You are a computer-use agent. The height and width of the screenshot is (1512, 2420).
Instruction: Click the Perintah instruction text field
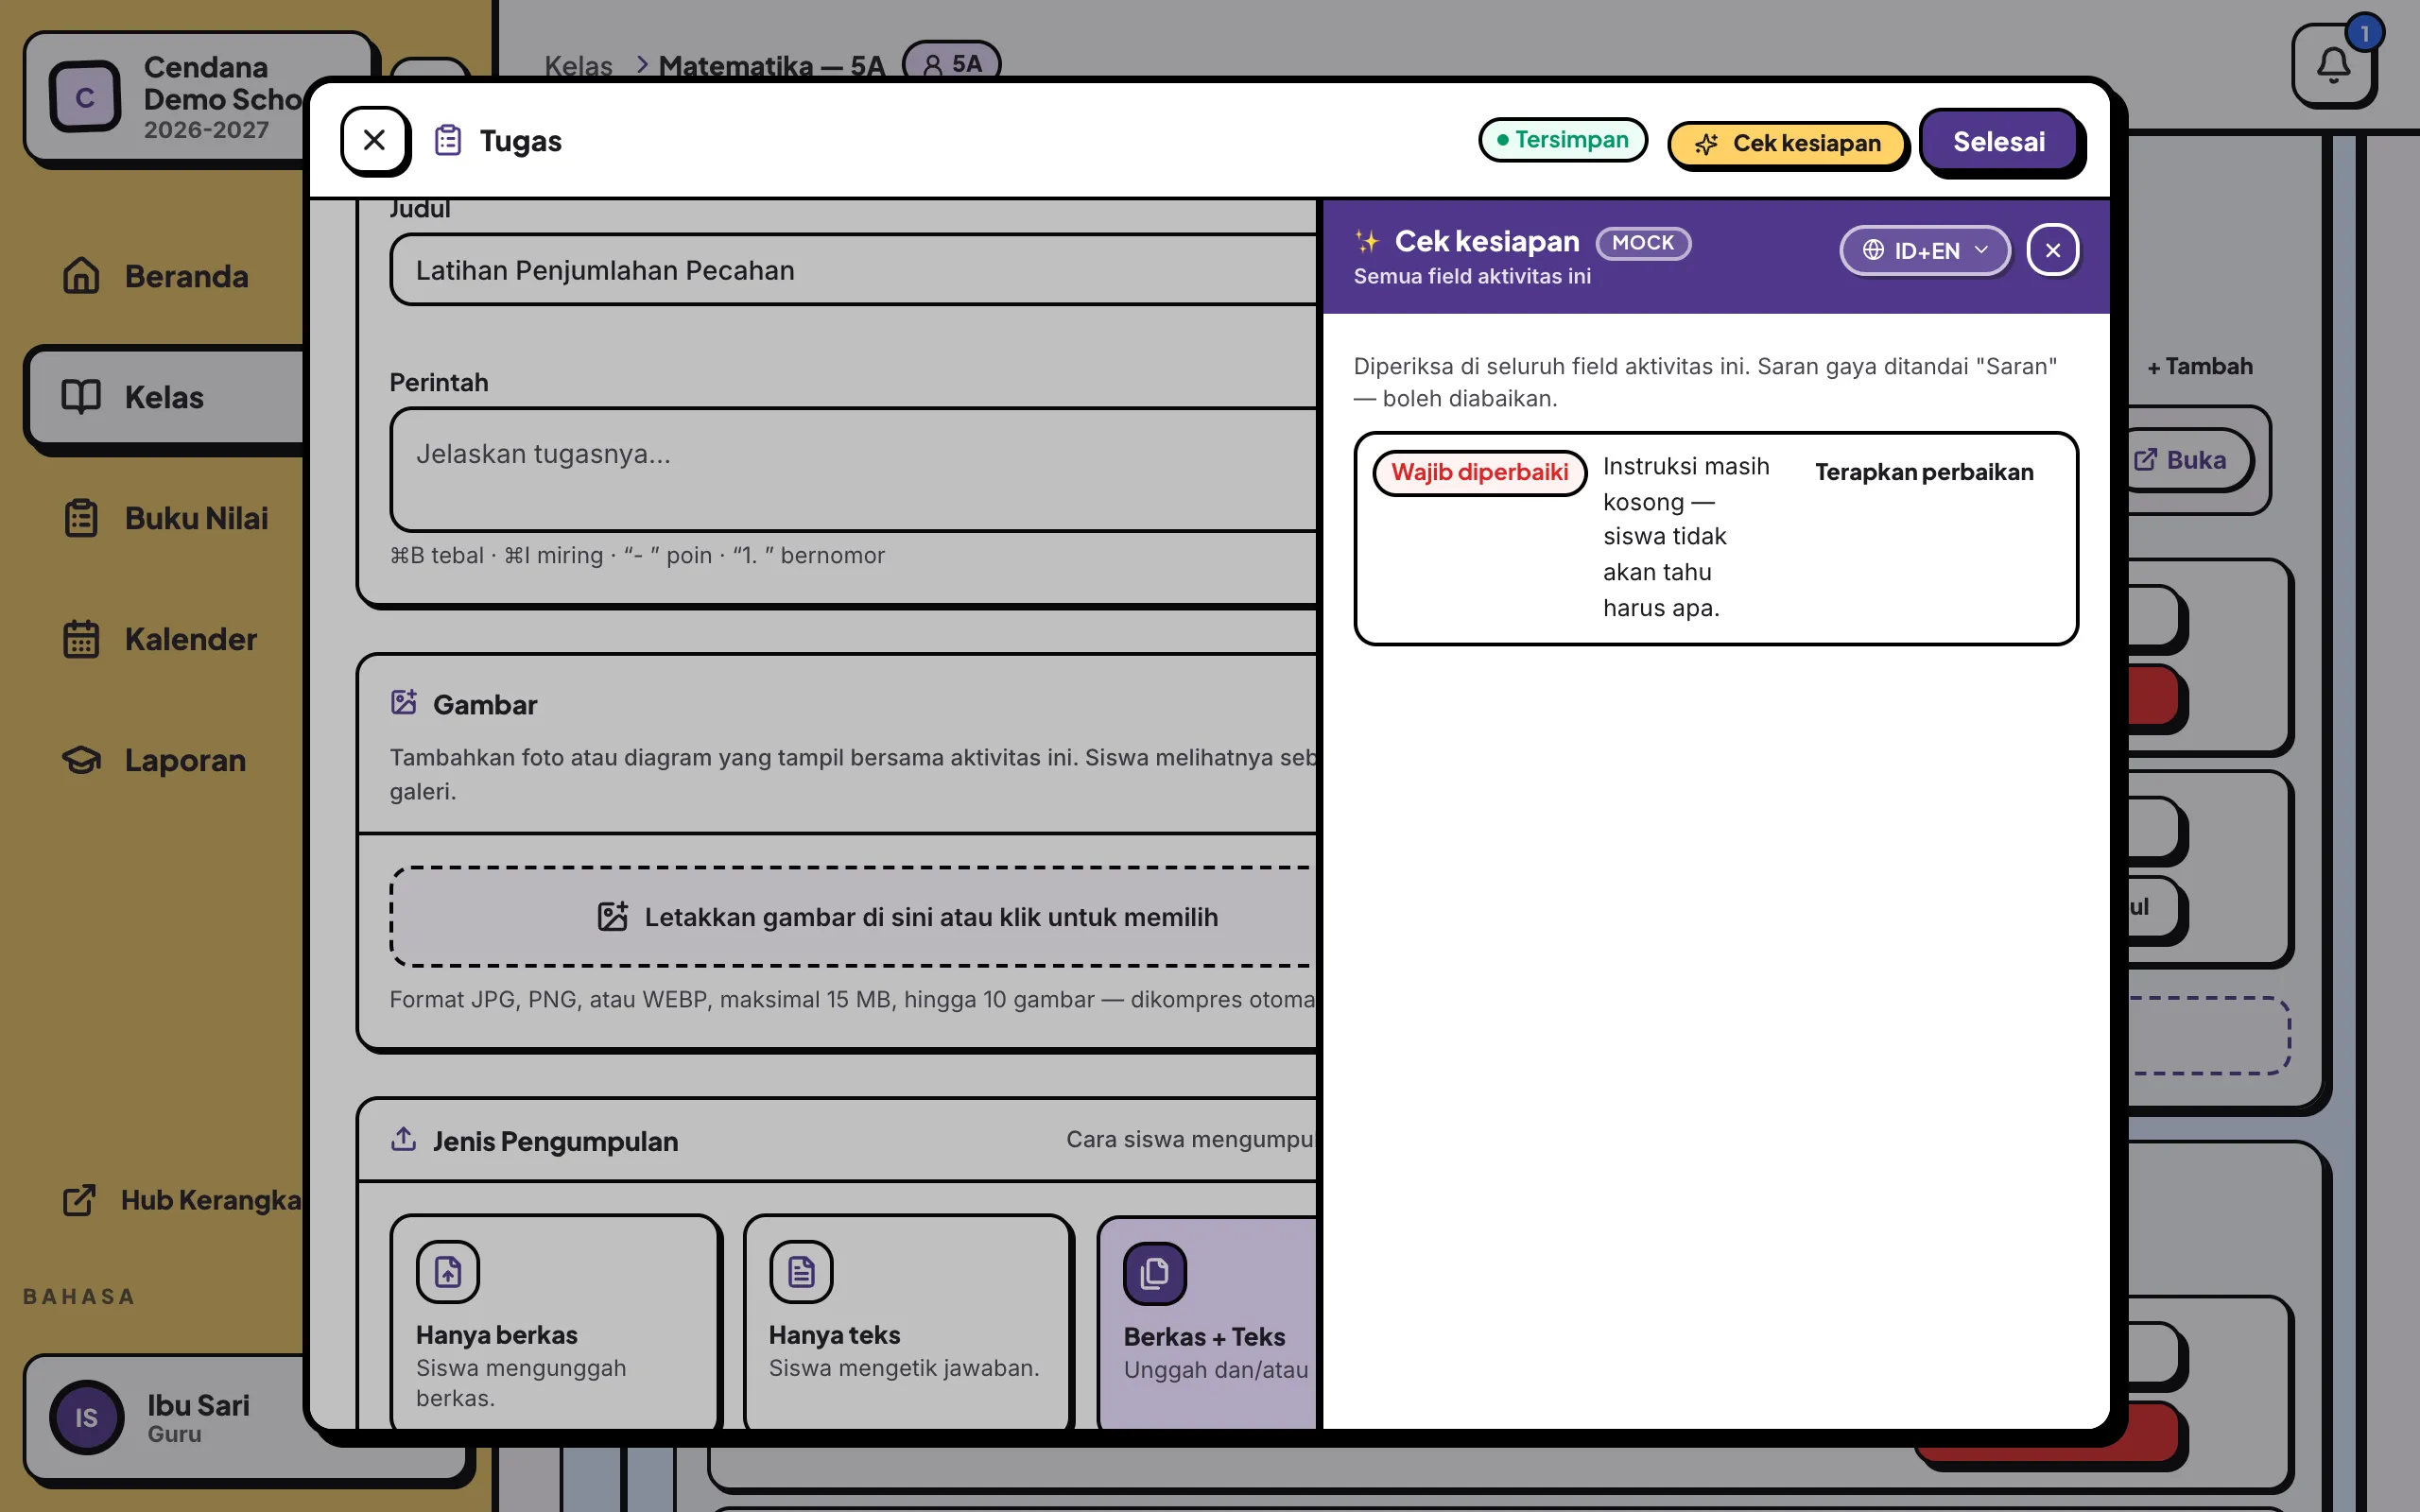tap(853, 469)
